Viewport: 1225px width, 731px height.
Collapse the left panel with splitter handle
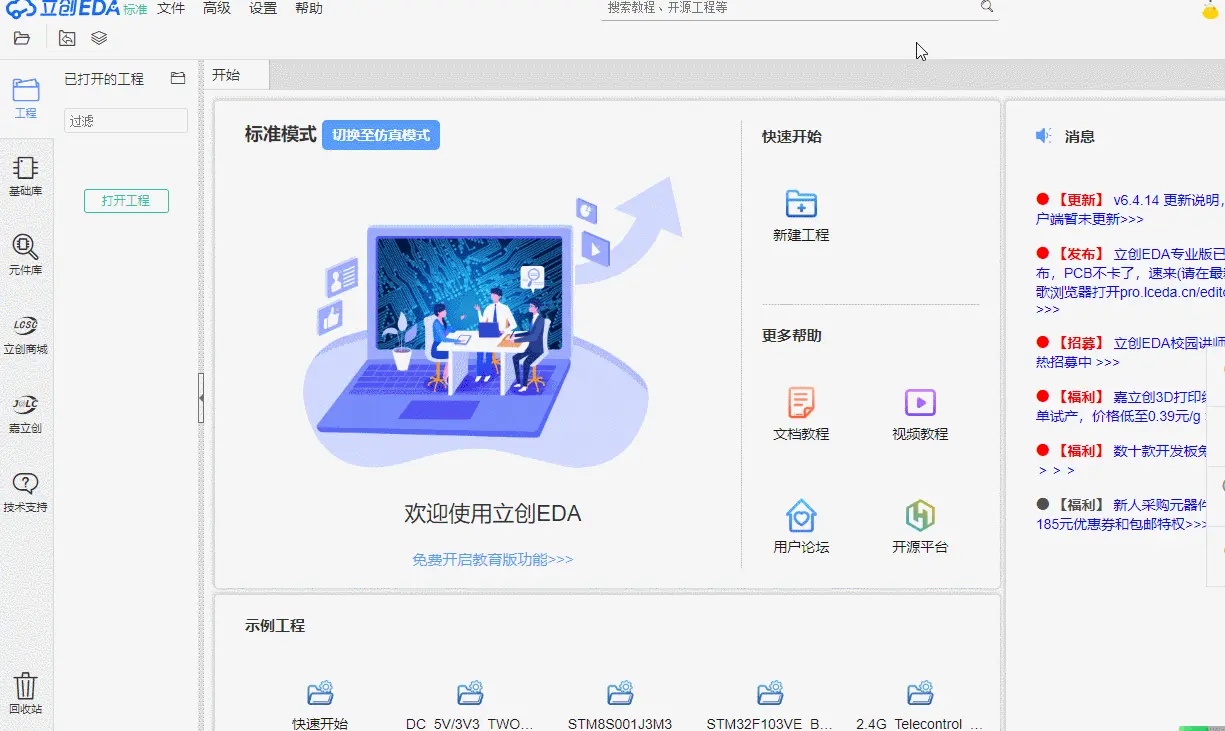[x=201, y=398]
